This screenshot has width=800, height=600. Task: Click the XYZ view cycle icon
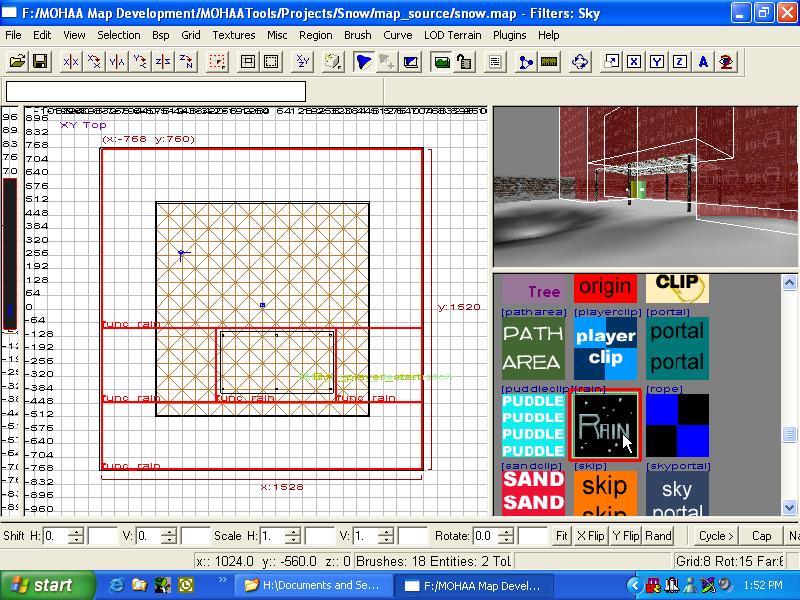point(303,62)
